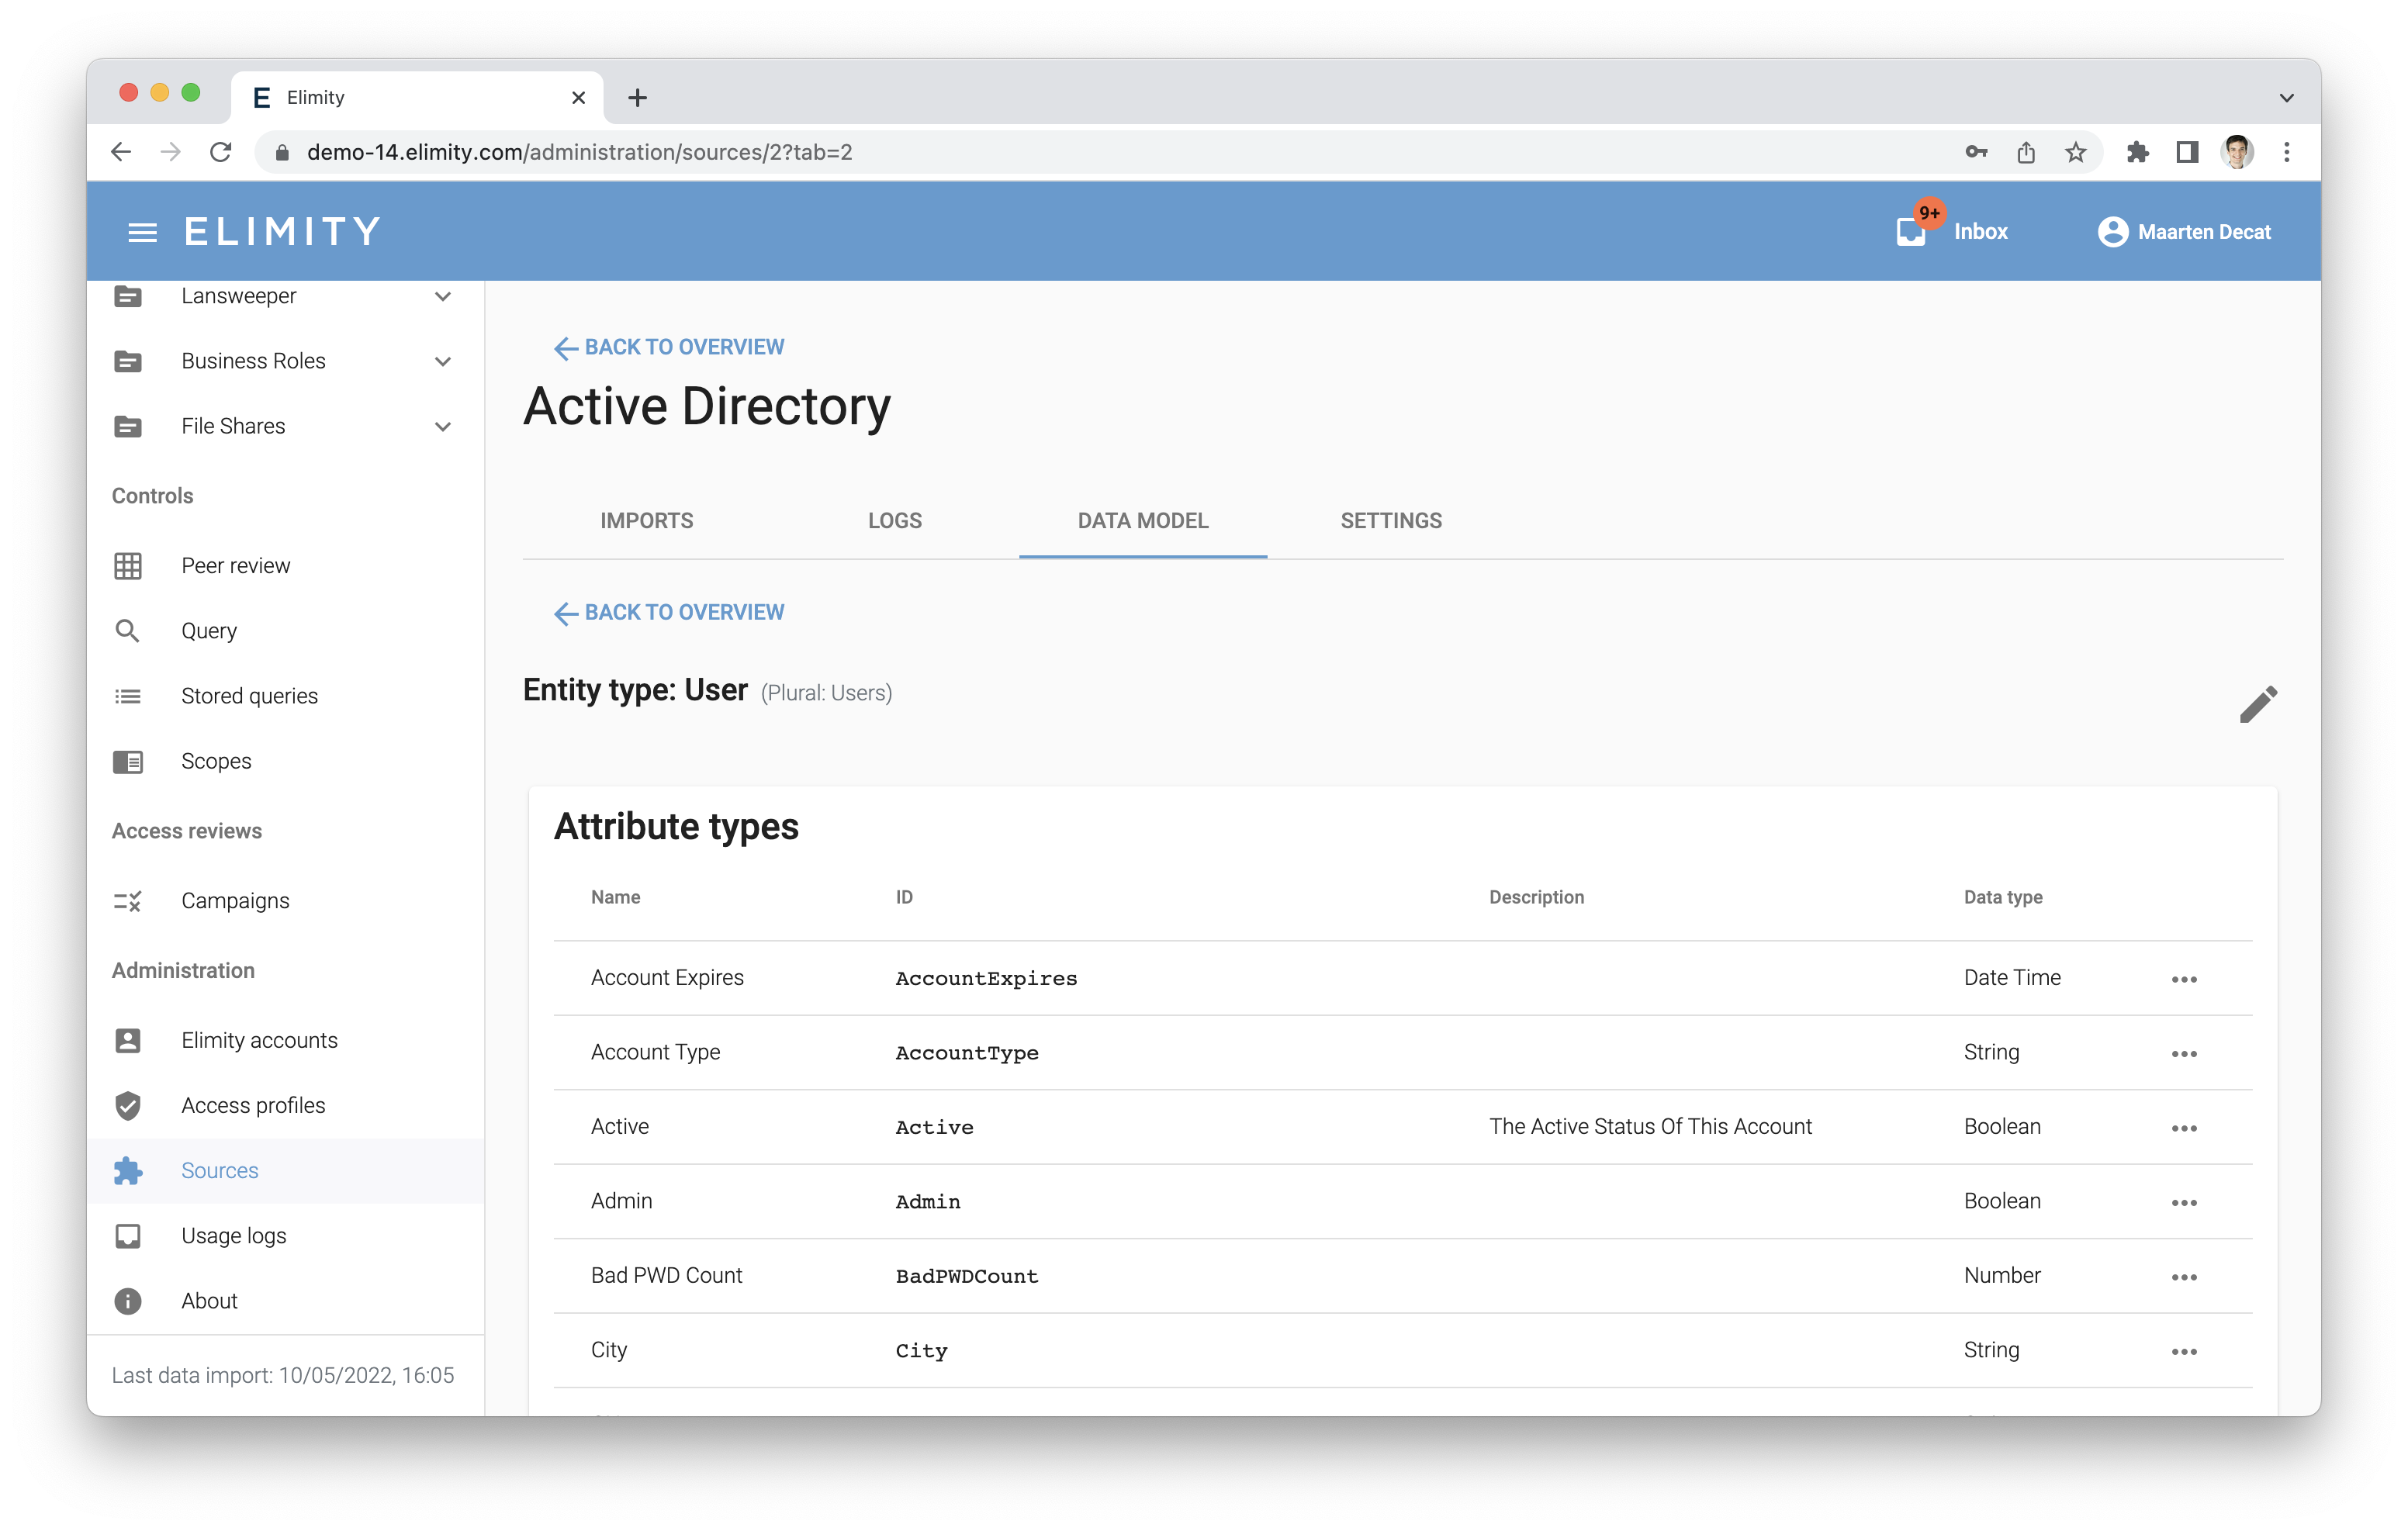Expand the Lansweeper sidebar section
The height and width of the screenshot is (1531, 2408).
point(443,296)
